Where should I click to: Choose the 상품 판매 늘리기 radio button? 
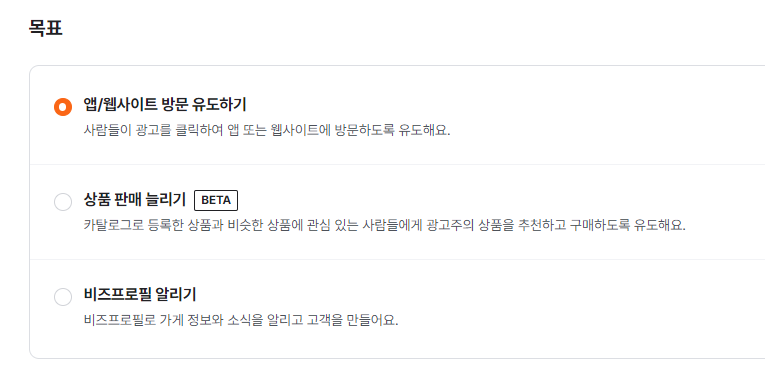point(63,202)
